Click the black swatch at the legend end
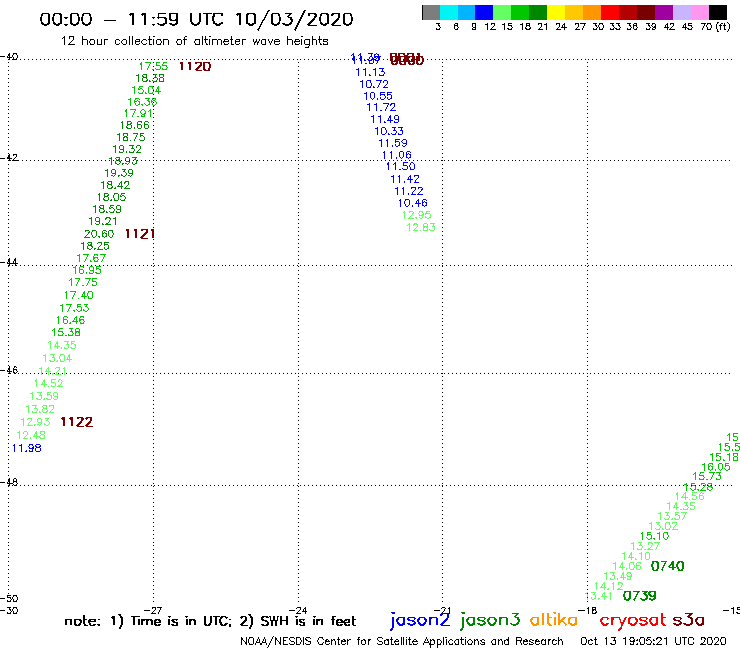This screenshot has width=740, height=650. coord(717,12)
